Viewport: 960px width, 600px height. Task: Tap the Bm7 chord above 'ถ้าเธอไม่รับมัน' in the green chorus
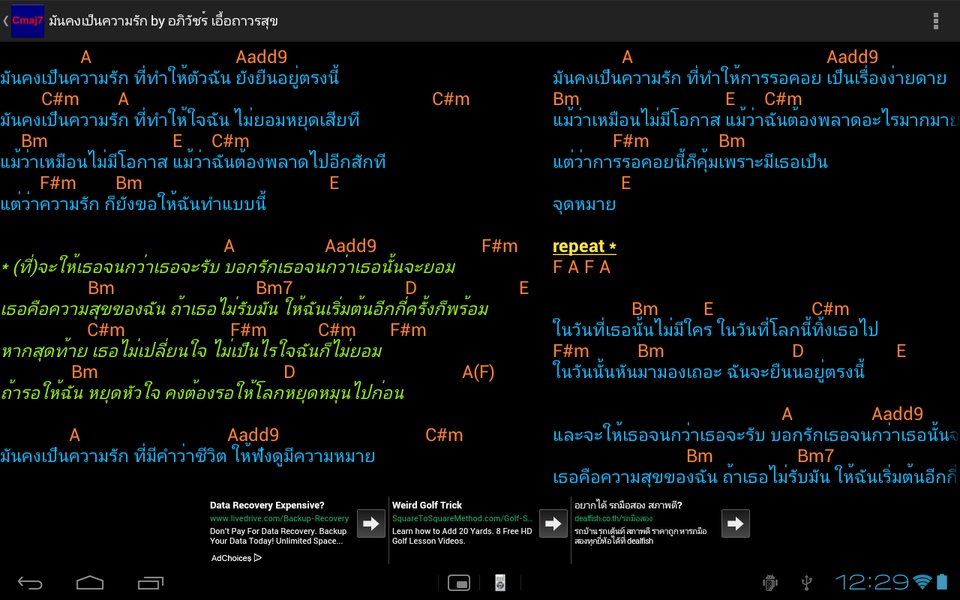tap(274, 288)
